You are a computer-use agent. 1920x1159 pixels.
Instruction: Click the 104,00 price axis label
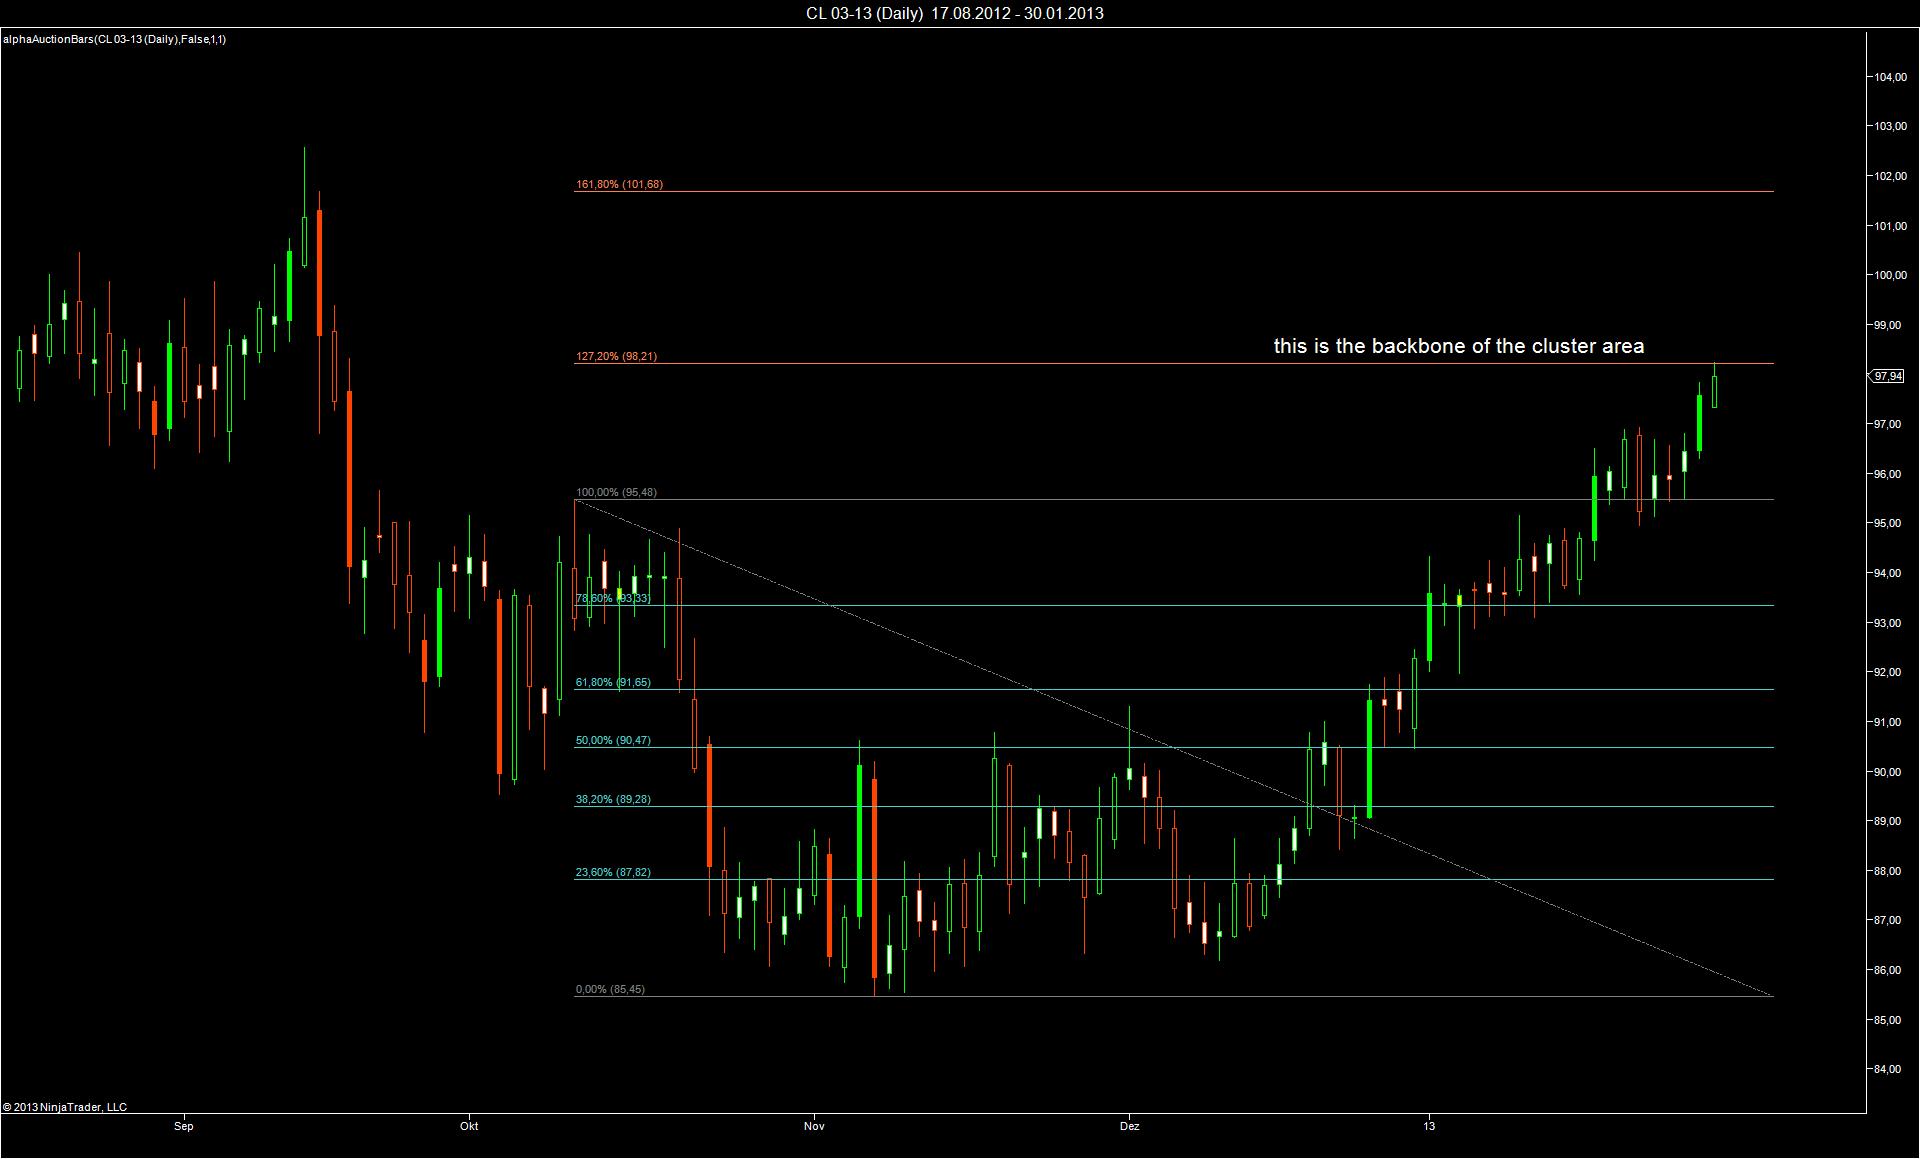point(1889,77)
